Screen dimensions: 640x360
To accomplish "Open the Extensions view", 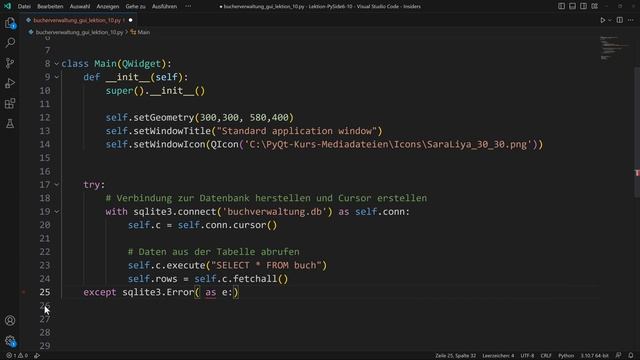I will click(x=10, y=103).
